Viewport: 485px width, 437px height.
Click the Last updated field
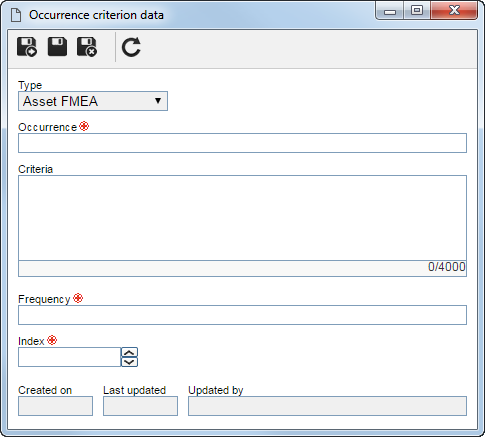[140, 406]
